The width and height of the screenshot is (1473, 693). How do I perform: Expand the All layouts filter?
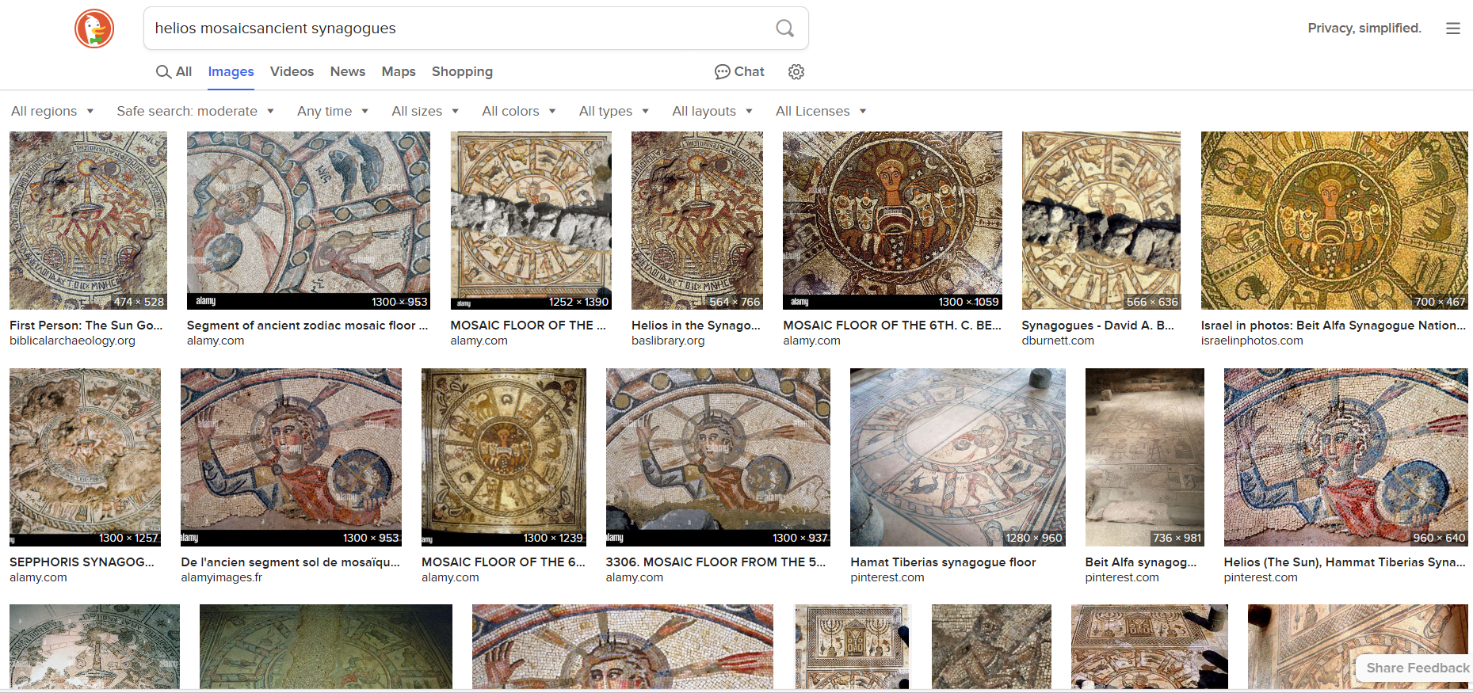pos(712,111)
